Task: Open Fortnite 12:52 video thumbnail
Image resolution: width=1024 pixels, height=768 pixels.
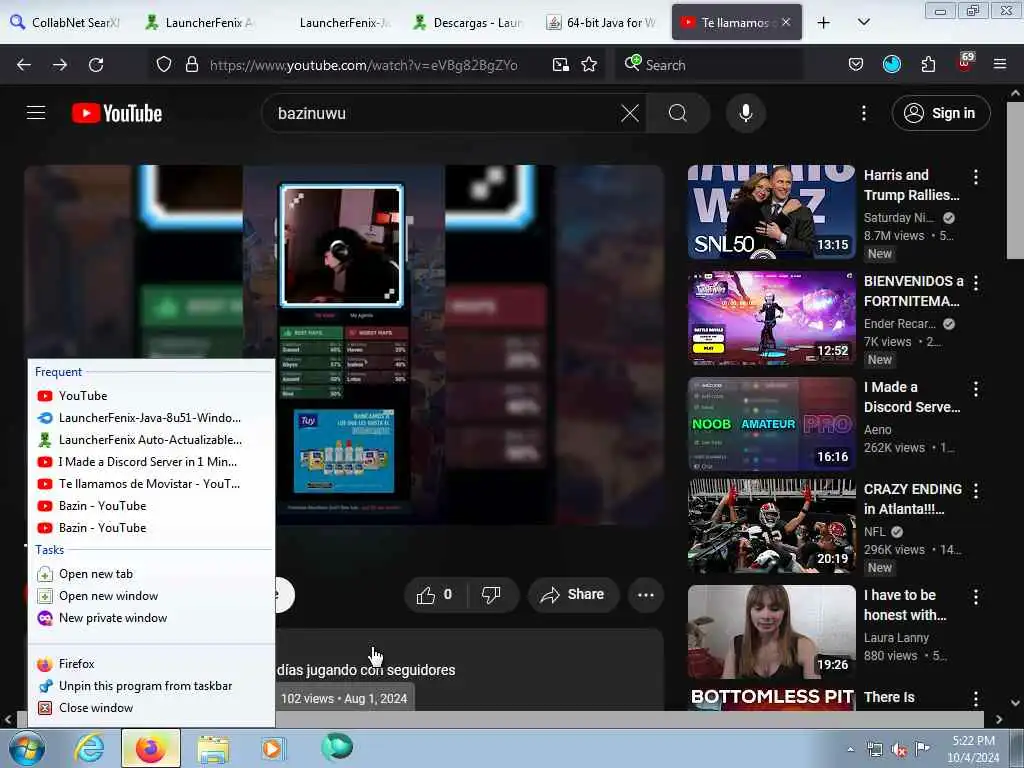Action: coord(771,318)
